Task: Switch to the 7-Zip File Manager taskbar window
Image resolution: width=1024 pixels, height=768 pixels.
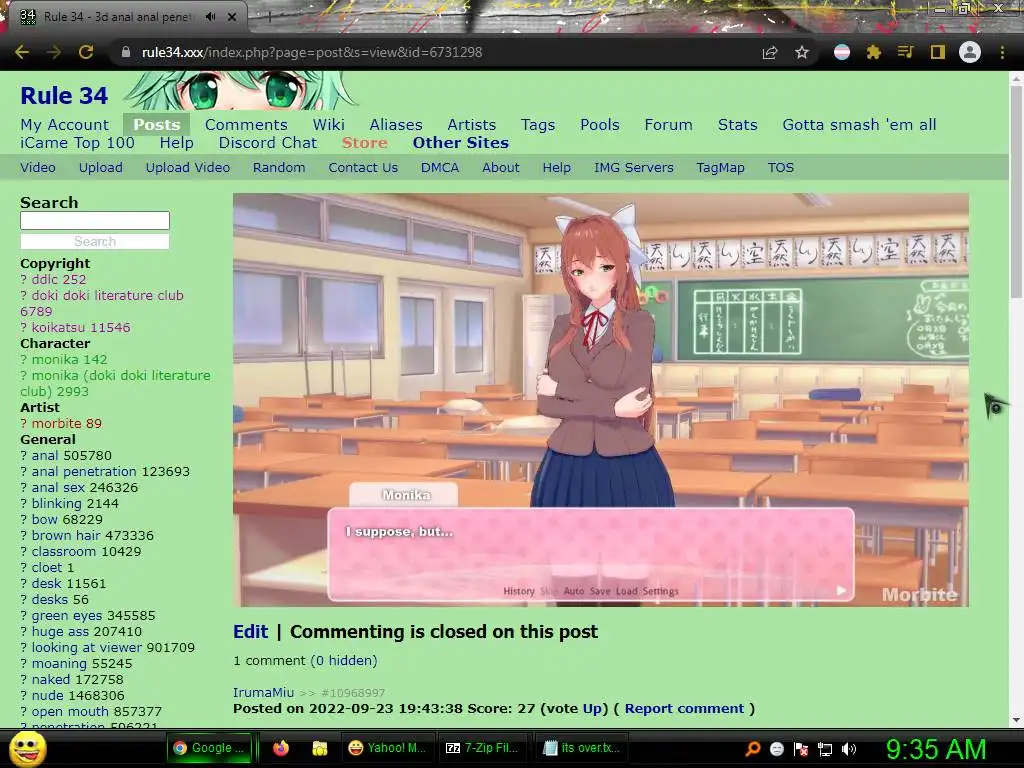Action: coord(483,748)
